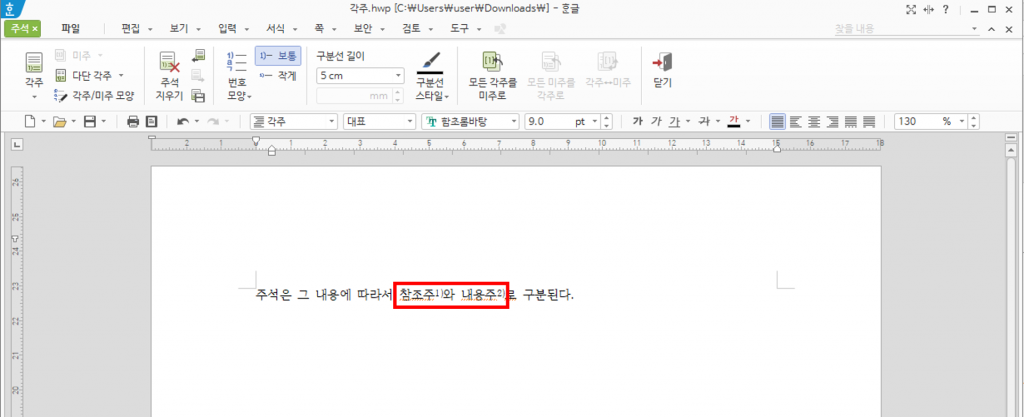The image size is (1024, 417).
Task: Open the 파일 menu
Action: click(x=70, y=29)
